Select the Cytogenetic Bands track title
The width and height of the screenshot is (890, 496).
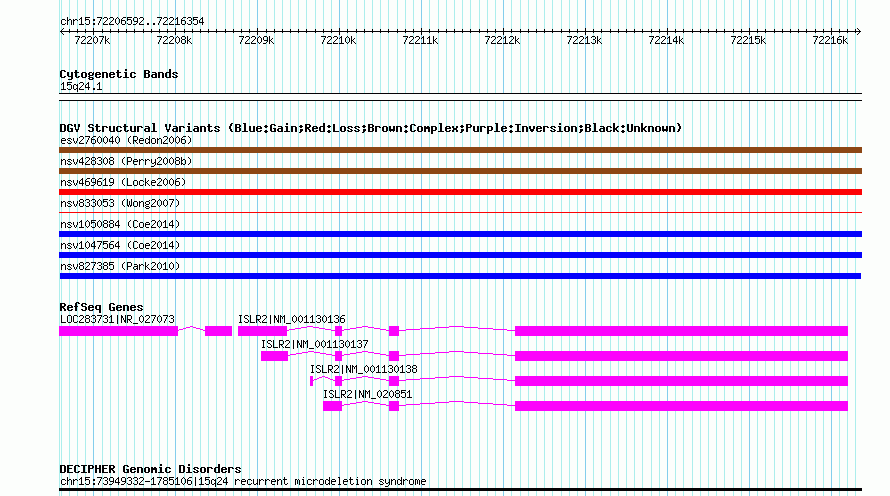pos(119,74)
